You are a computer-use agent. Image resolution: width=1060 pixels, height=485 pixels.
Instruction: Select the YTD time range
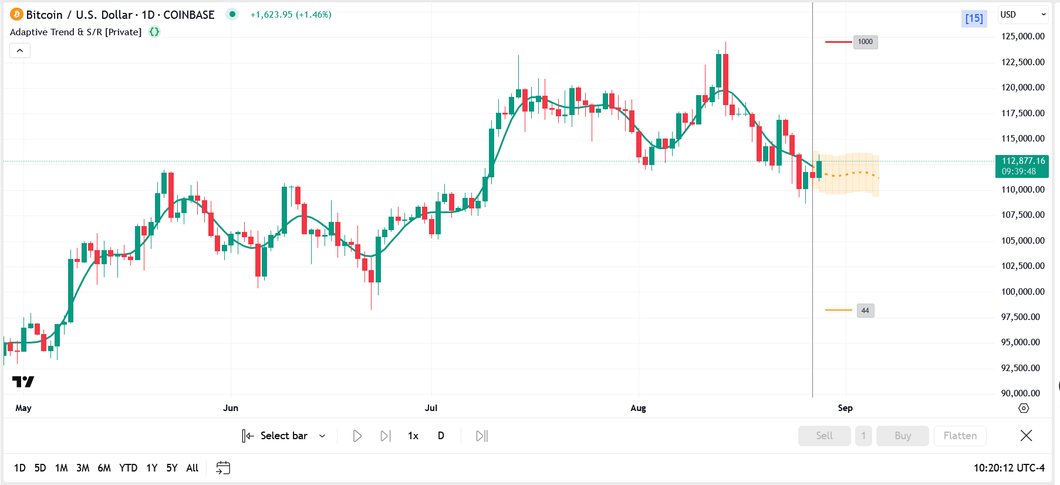click(x=128, y=468)
